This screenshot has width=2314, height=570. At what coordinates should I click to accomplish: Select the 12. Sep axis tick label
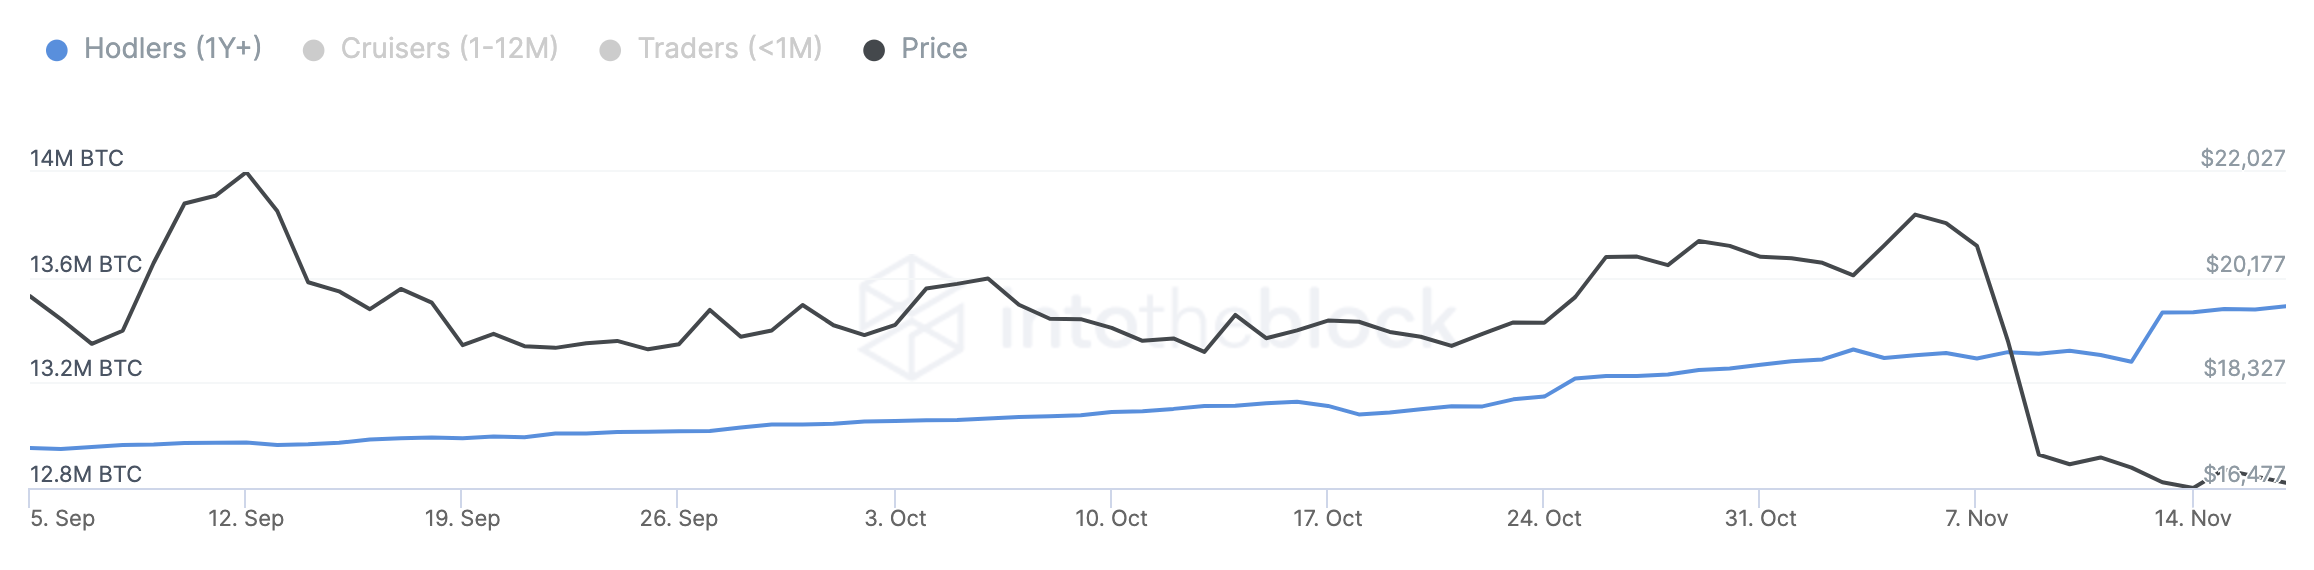246,518
